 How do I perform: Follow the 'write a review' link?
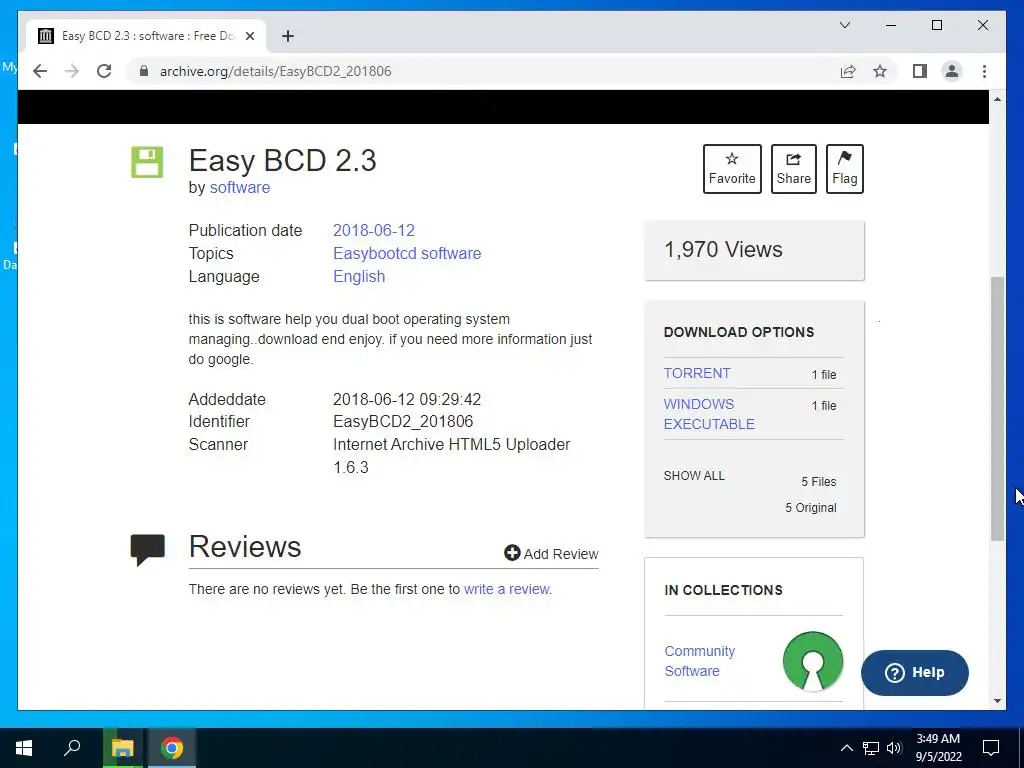[507, 589]
